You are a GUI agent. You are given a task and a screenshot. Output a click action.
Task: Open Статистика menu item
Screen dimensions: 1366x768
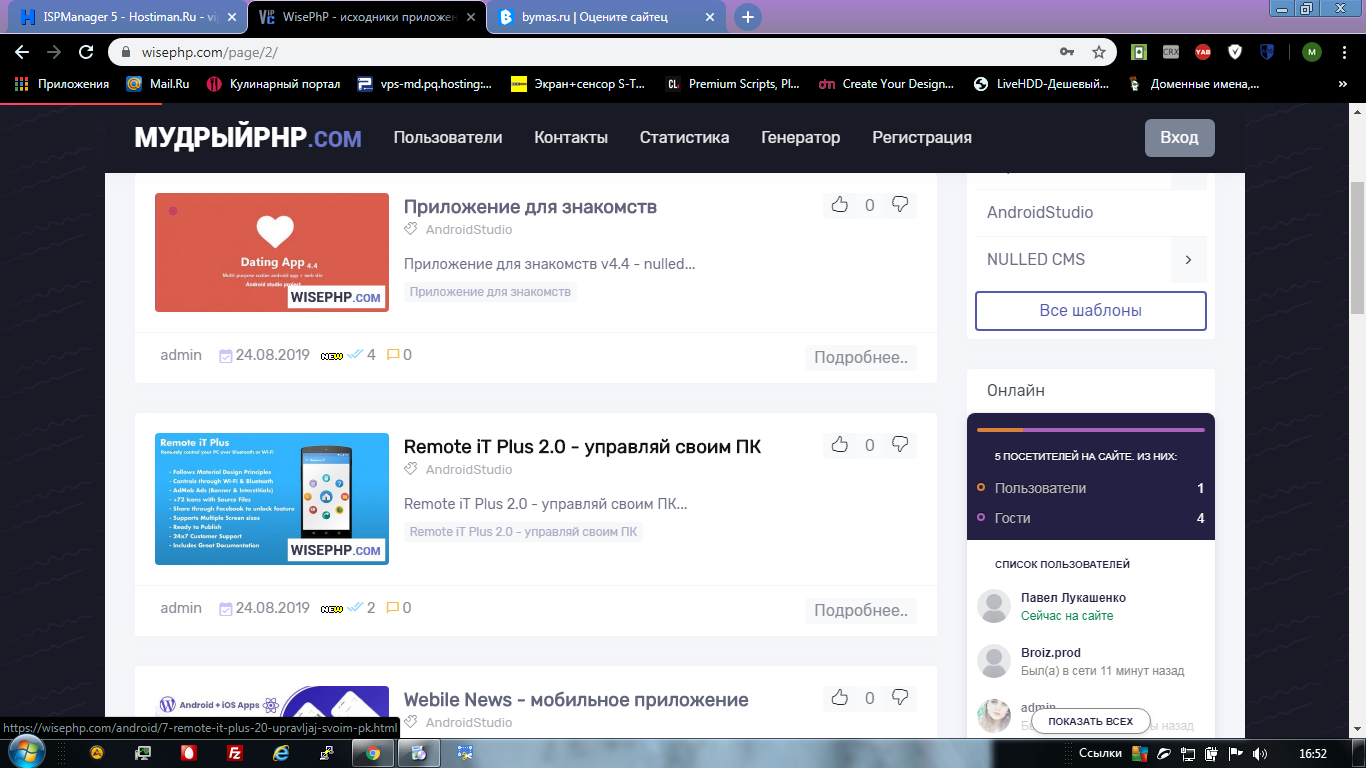684,138
